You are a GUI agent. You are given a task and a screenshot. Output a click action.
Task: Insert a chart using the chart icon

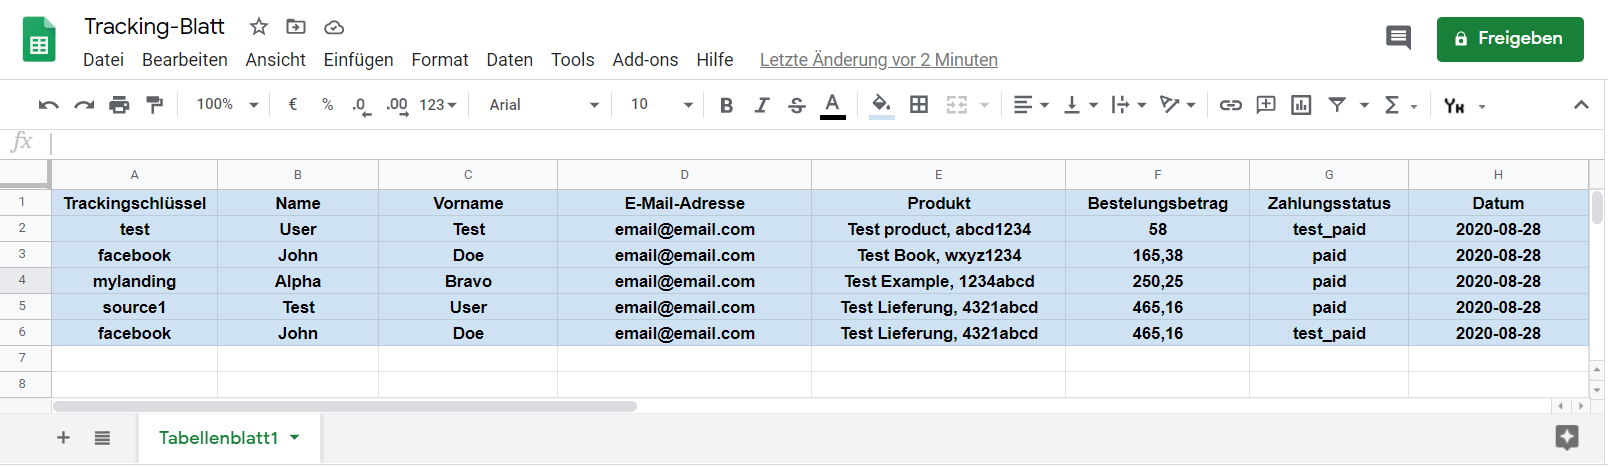[x=1301, y=105]
